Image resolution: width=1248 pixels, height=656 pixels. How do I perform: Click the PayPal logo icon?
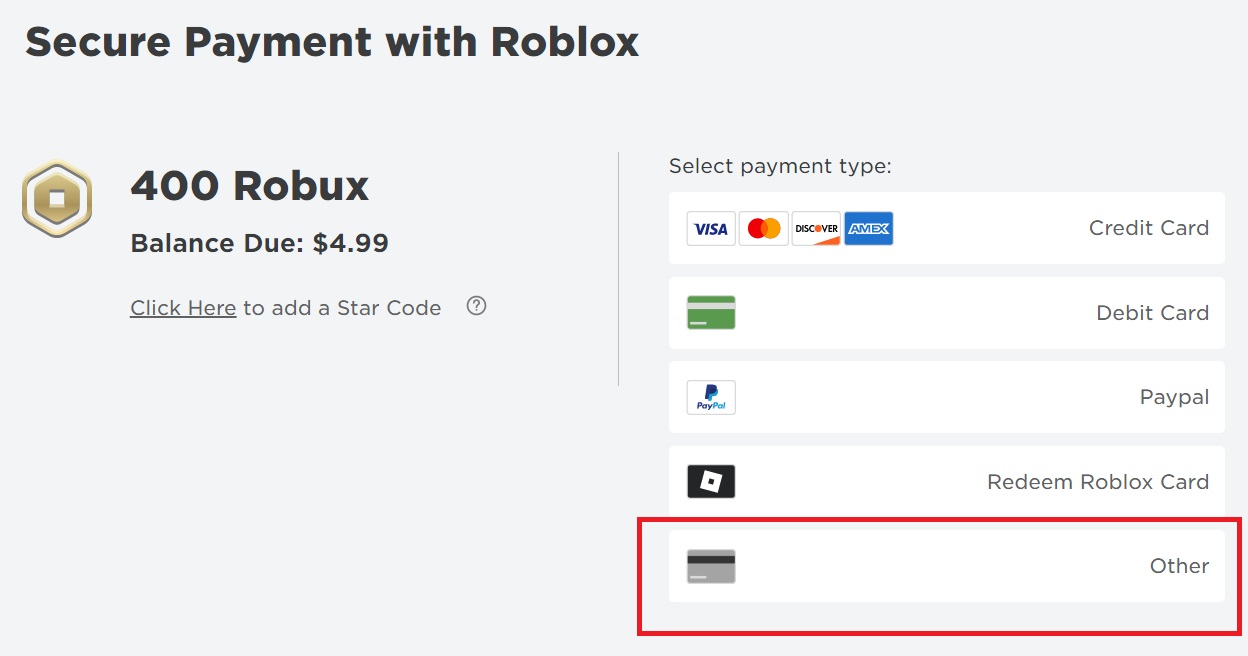point(711,397)
